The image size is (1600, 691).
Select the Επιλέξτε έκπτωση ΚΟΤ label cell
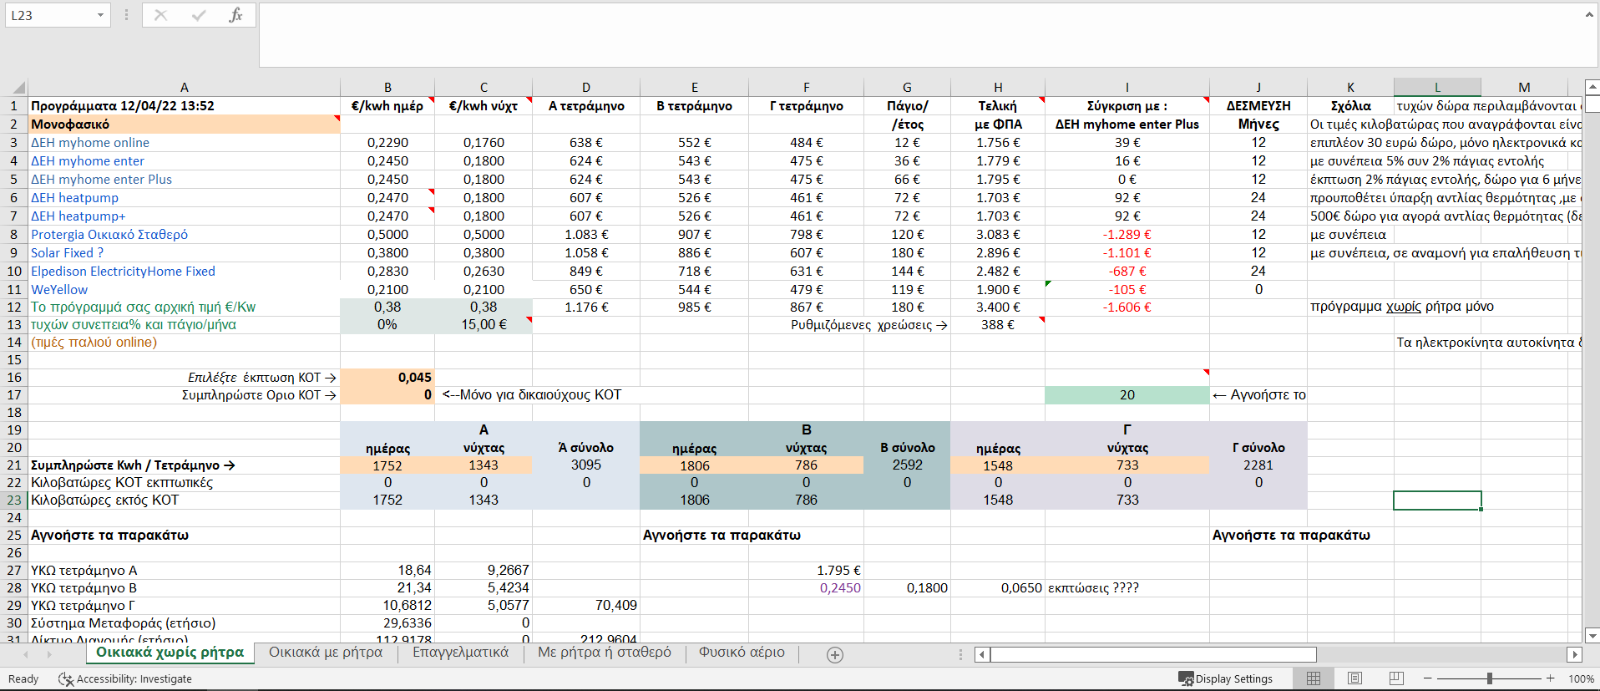(184, 378)
